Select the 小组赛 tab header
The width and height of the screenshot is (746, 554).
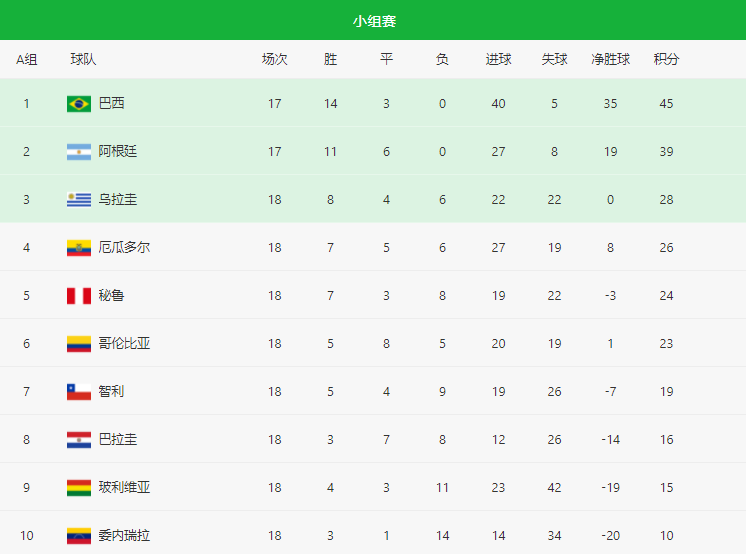pos(374,21)
